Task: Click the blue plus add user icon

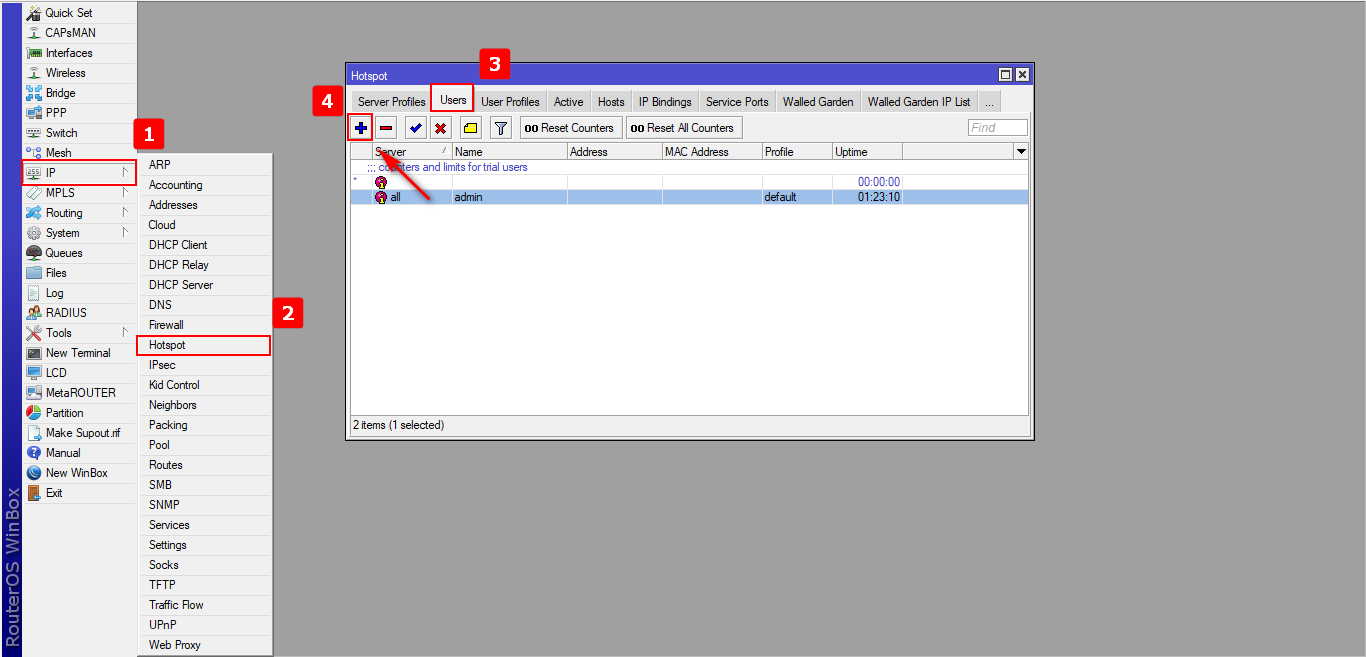Action: point(361,128)
